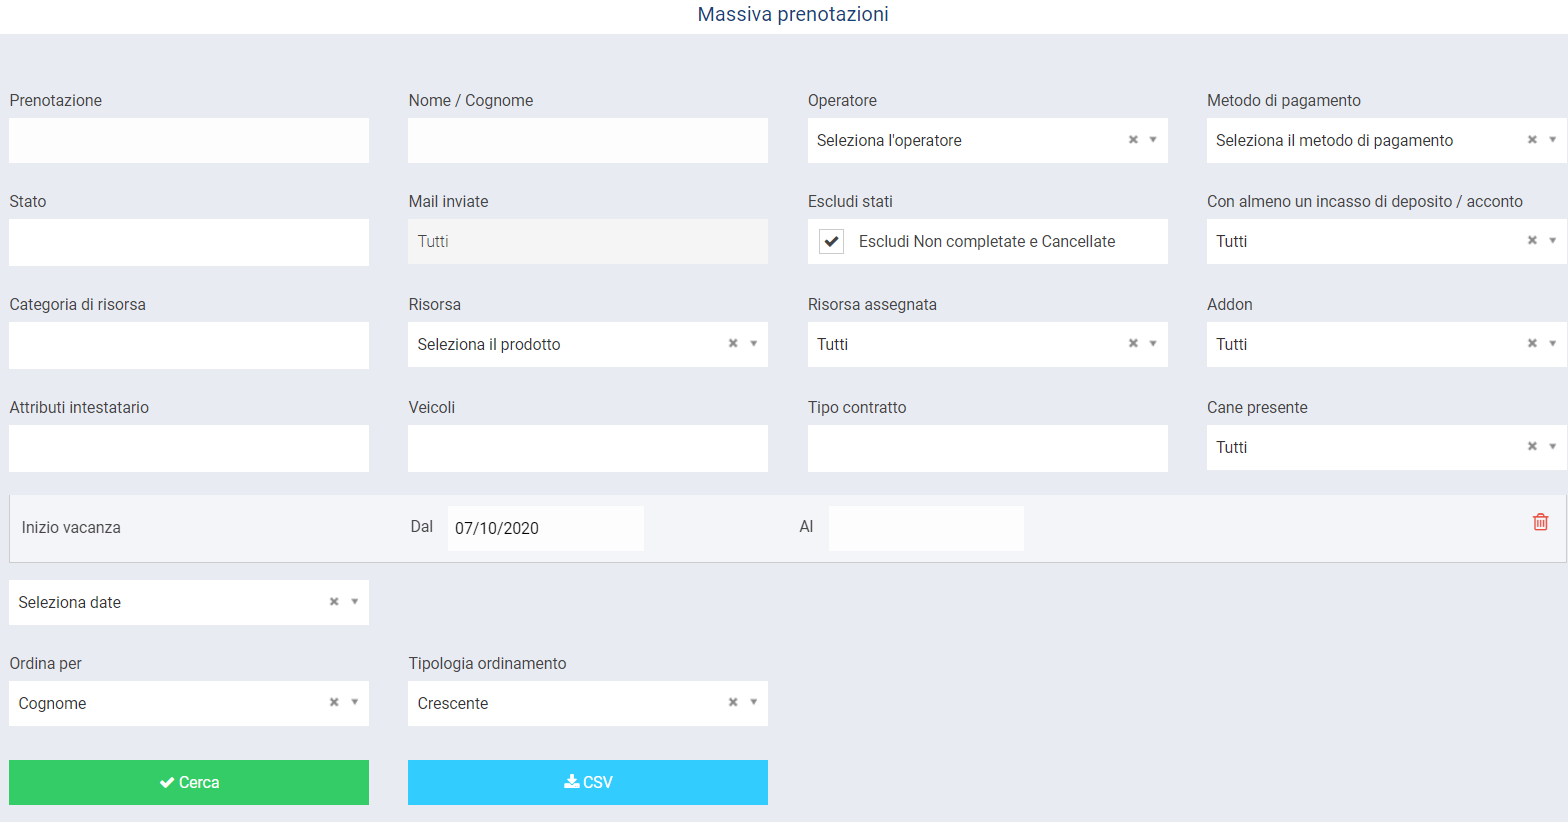This screenshot has width=1568, height=822.
Task: Uncheck Escludi Non completate e Cancellate
Action: tap(831, 241)
